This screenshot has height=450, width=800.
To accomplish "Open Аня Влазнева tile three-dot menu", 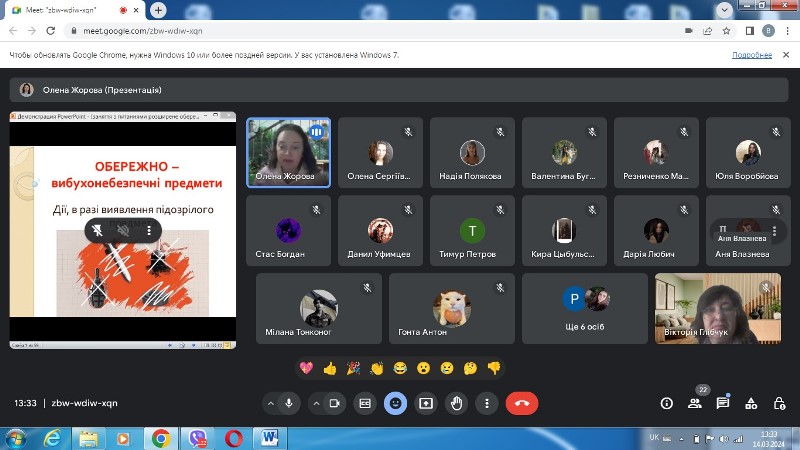I will pos(774,231).
